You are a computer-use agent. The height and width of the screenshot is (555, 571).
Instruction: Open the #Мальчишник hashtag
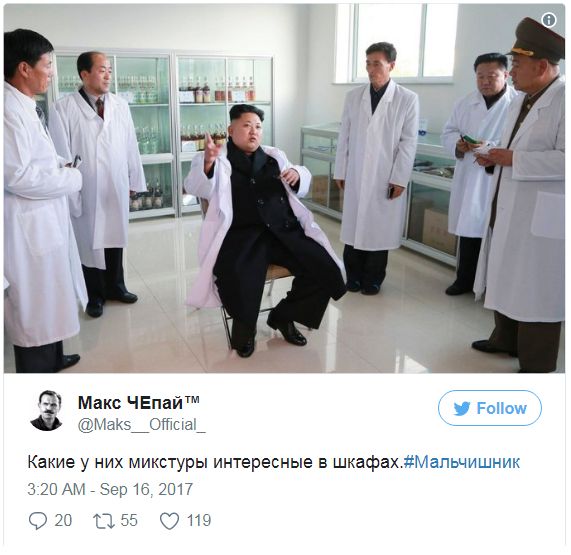[x=462, y=462]
